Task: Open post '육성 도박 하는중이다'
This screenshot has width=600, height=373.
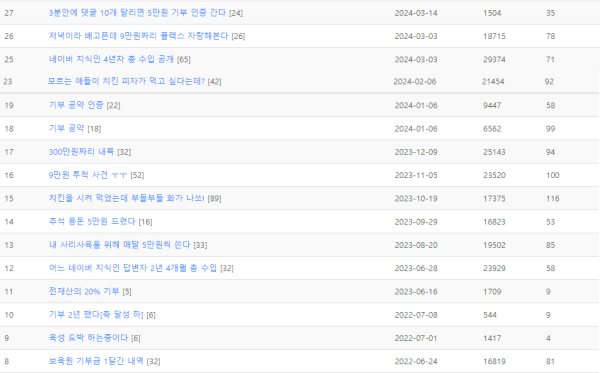Action: click(x=88, y=338)
